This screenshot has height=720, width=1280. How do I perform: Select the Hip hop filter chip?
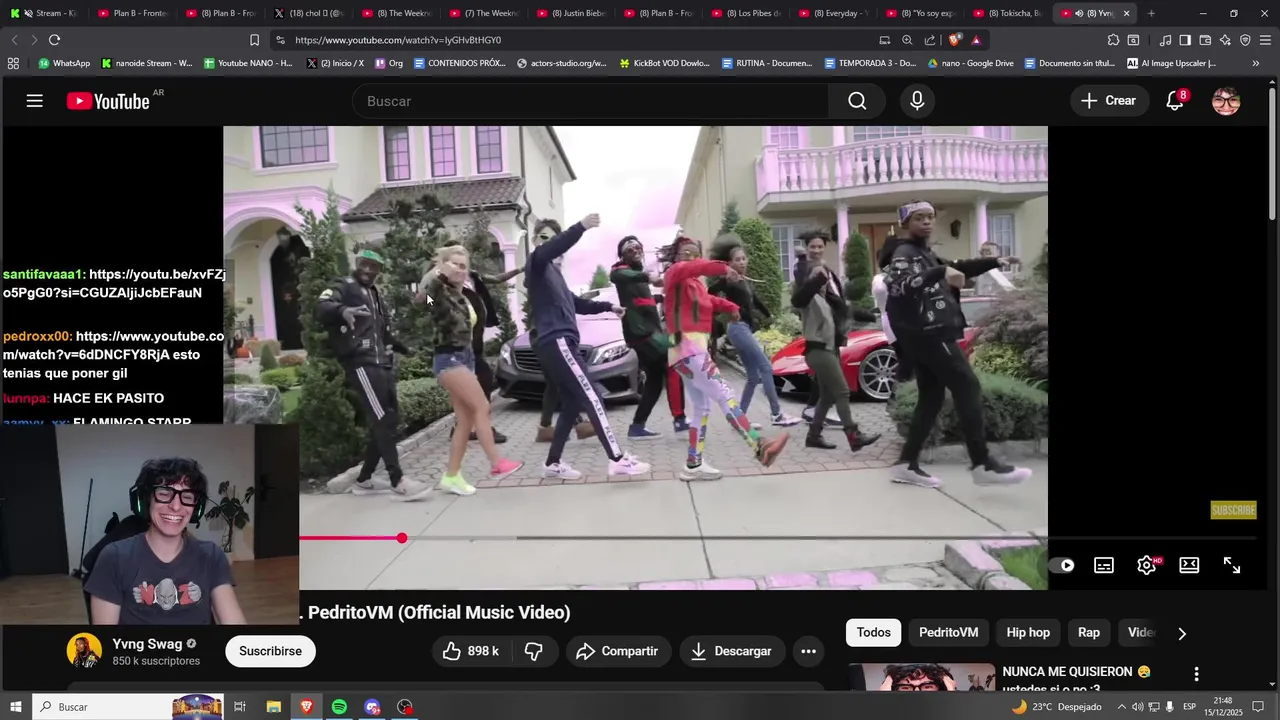pyautogui.click(x=1028, y=633)
